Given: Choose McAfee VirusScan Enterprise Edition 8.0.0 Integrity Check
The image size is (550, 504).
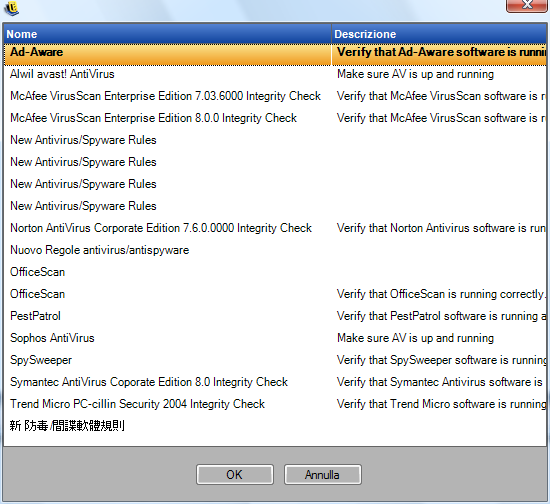Looking at the screenshot, I should [x=153, y=118].
